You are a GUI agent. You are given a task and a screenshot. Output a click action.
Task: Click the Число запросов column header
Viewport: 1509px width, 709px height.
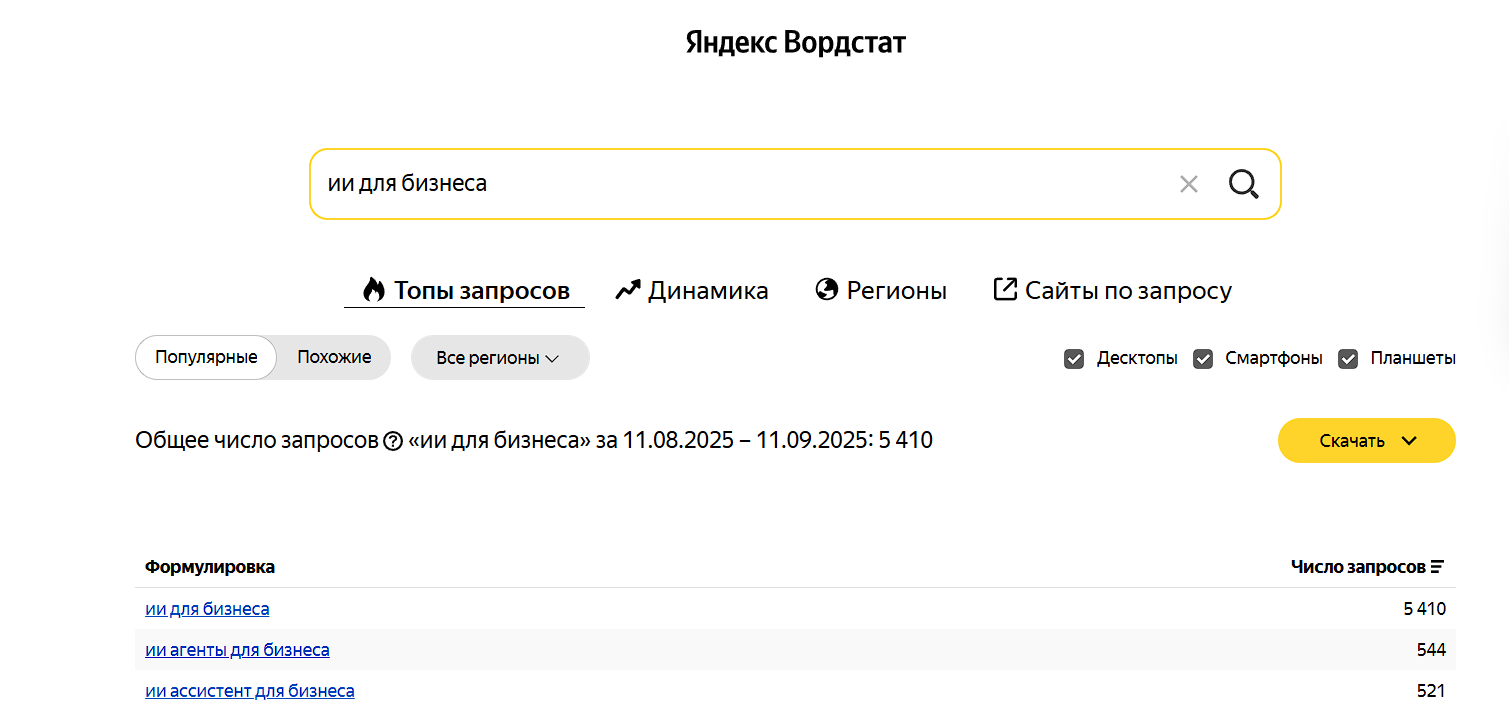[x=1358, y=567]
